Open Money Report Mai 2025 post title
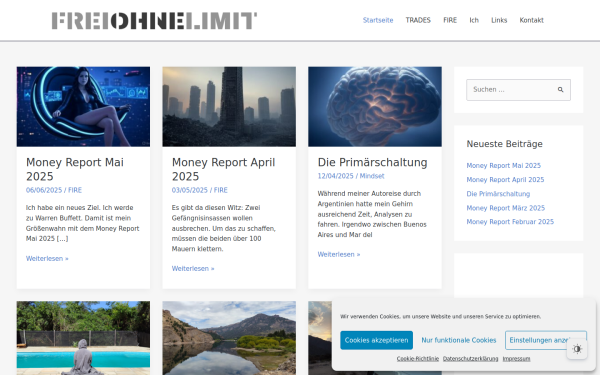Viewport: 600px width, 375px height. coord(75,170)
